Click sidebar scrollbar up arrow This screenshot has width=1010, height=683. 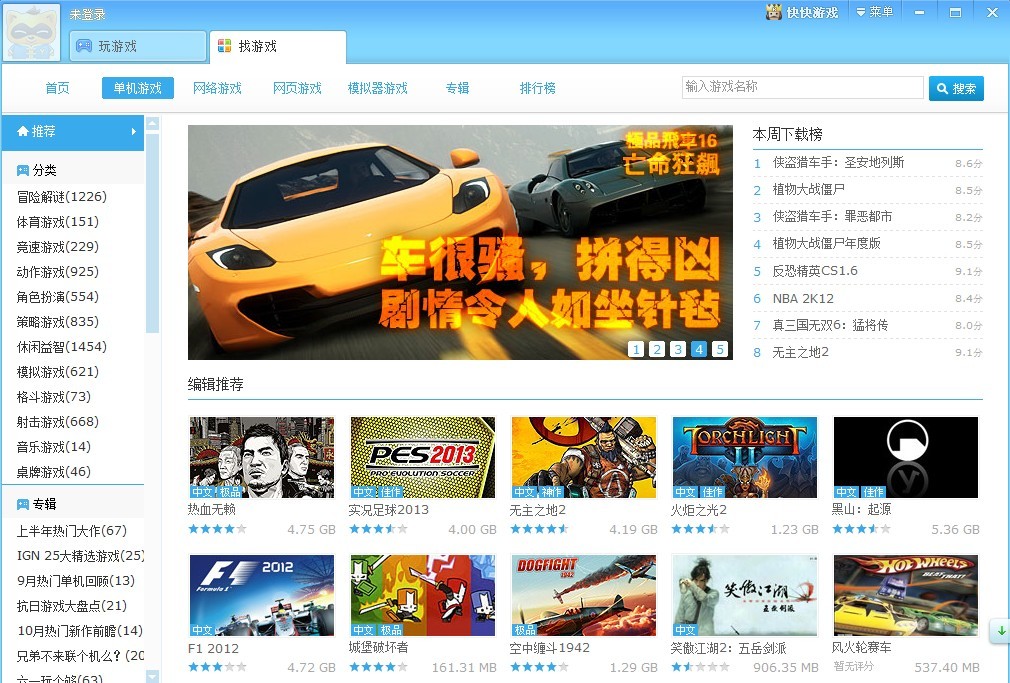pos(153,122)
